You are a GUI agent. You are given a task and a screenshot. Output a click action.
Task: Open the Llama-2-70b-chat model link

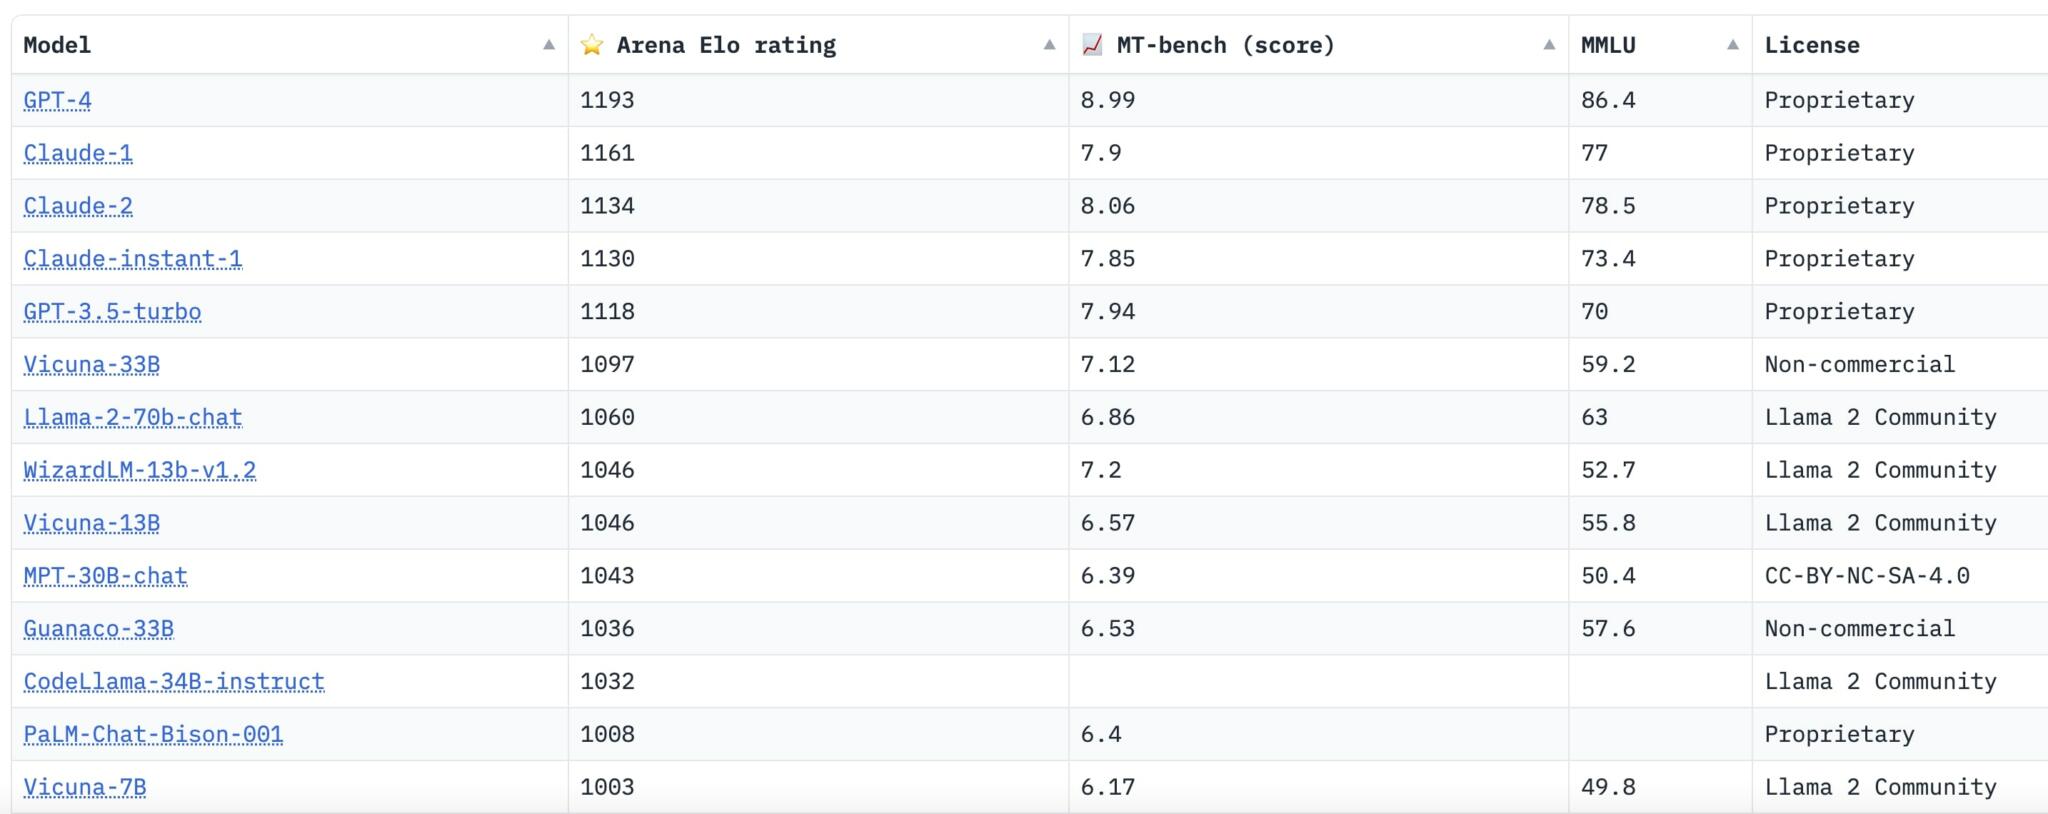tap(131, 417)
